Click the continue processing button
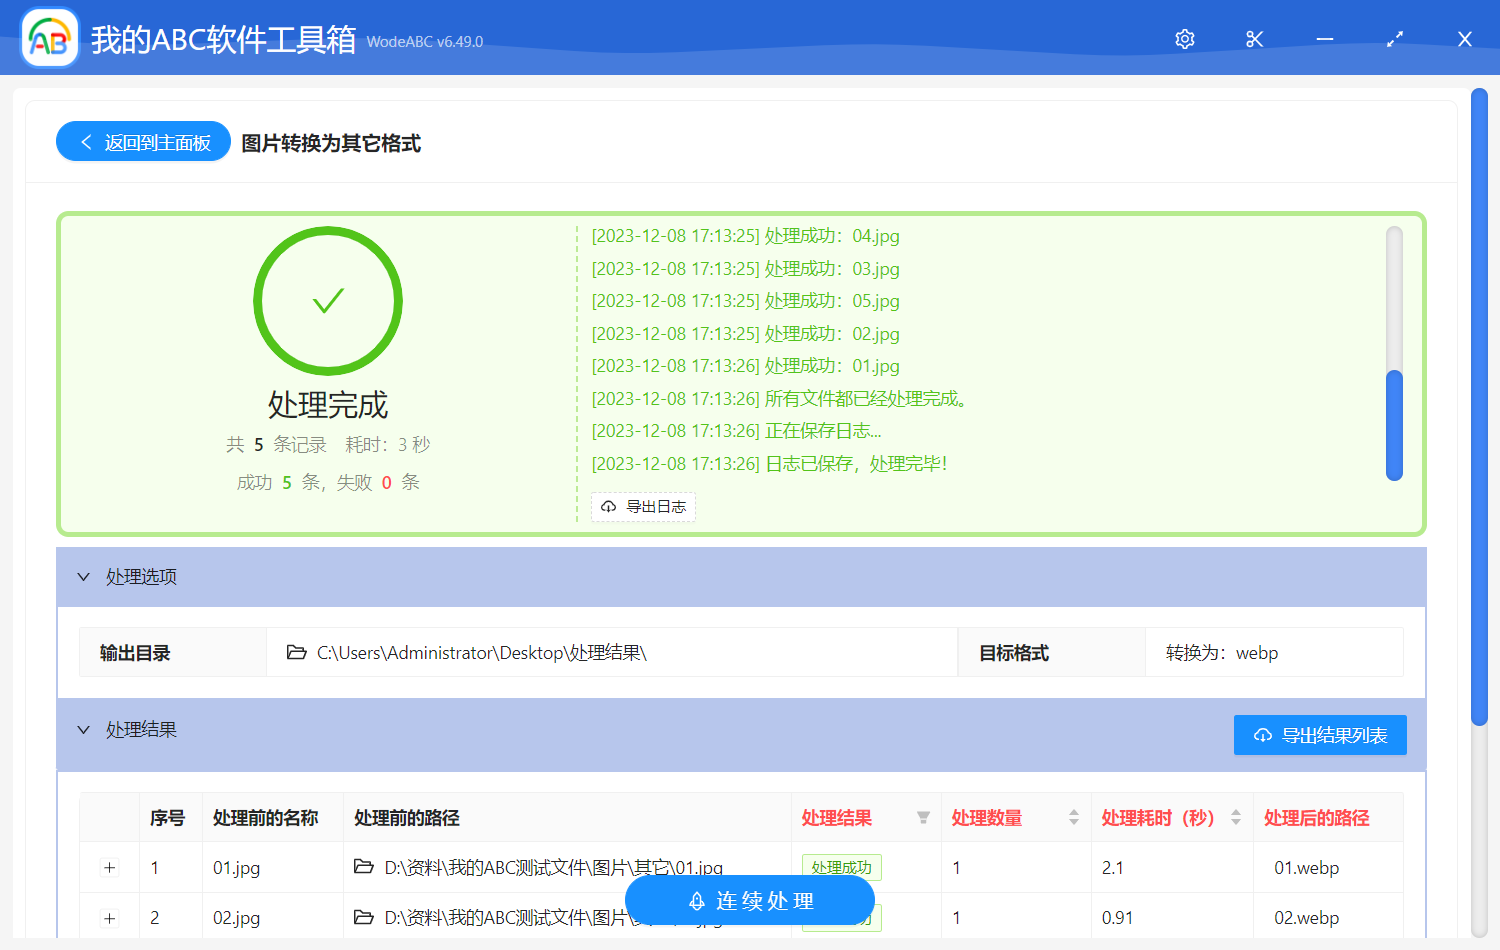 [750, 901]
